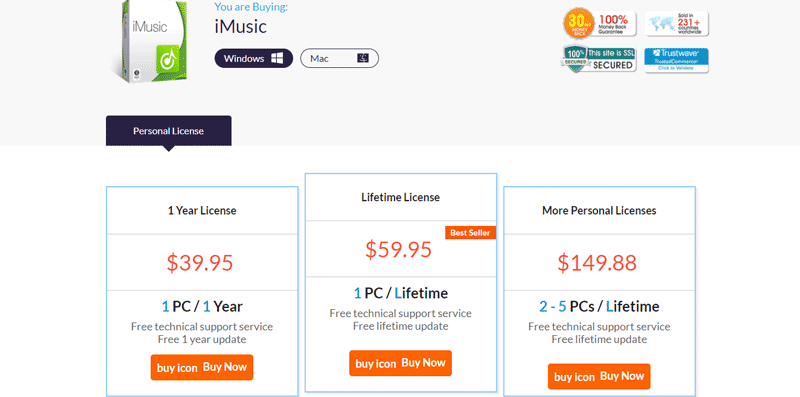Click the Best Seller orange tag
Image resolution: width=800 pixels, height=397 pixels.
tap(470, 233)
